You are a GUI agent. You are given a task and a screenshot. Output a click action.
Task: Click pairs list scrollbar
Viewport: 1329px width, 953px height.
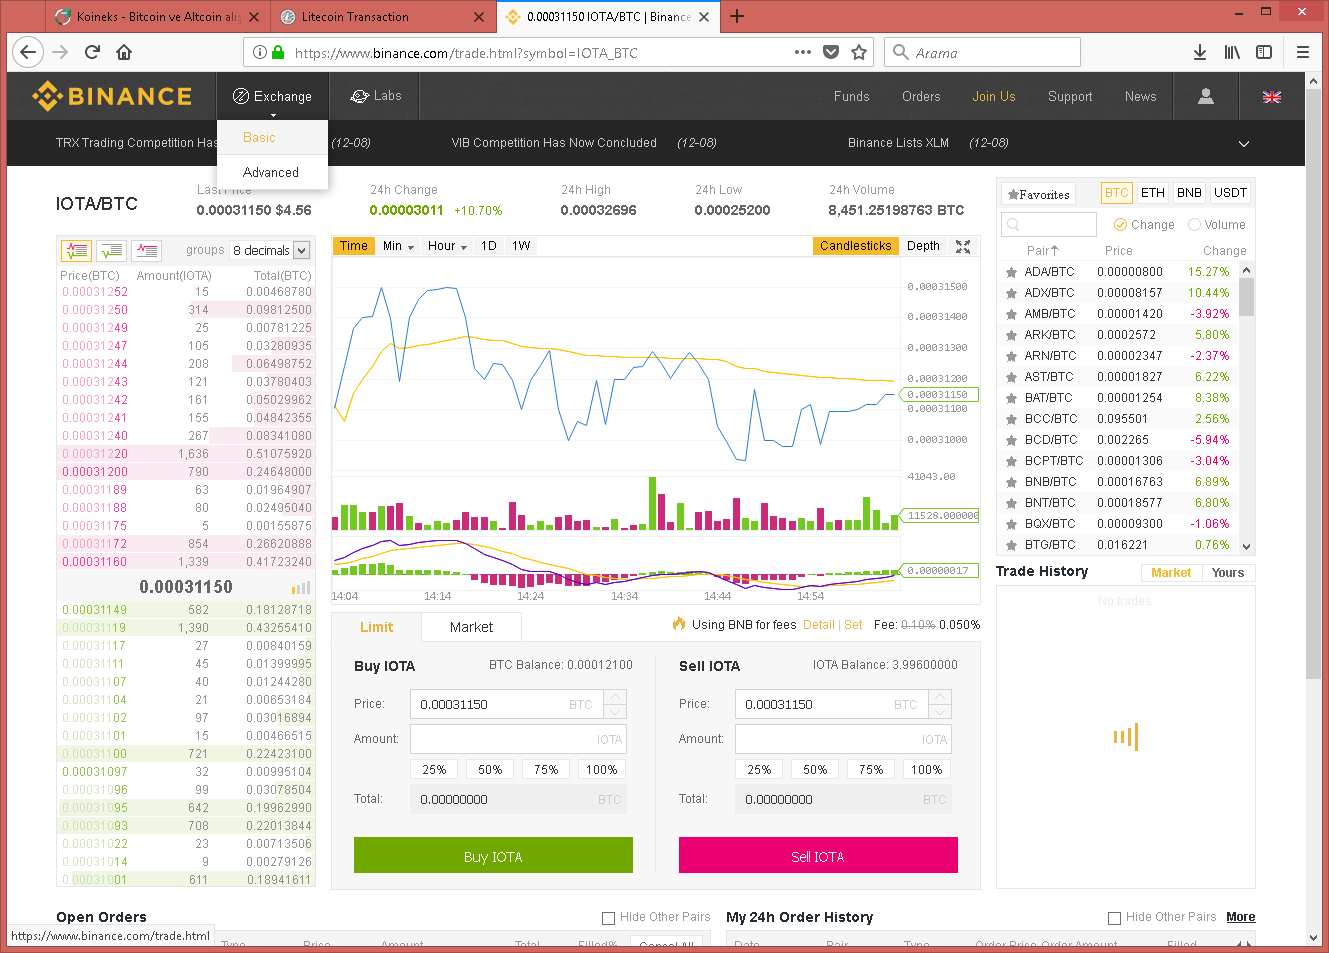click(1246, 296)
